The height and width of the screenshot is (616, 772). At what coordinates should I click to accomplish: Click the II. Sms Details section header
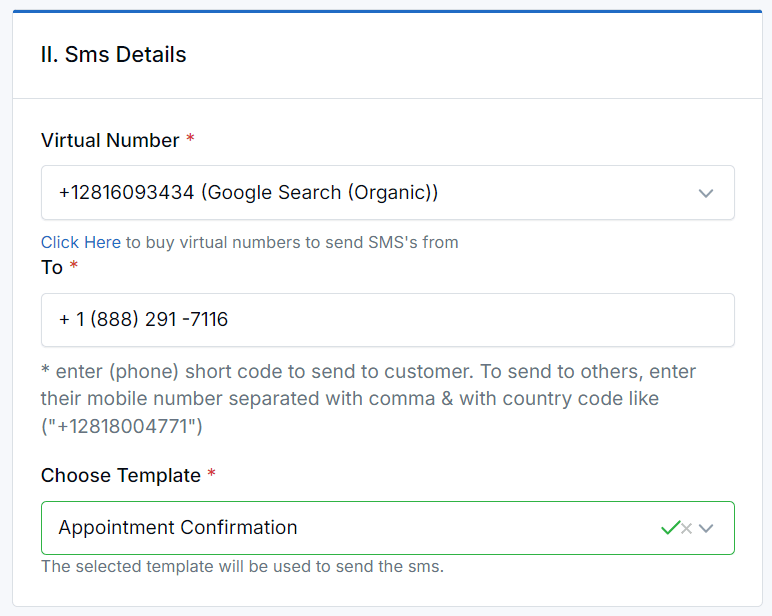coord(114,54)
